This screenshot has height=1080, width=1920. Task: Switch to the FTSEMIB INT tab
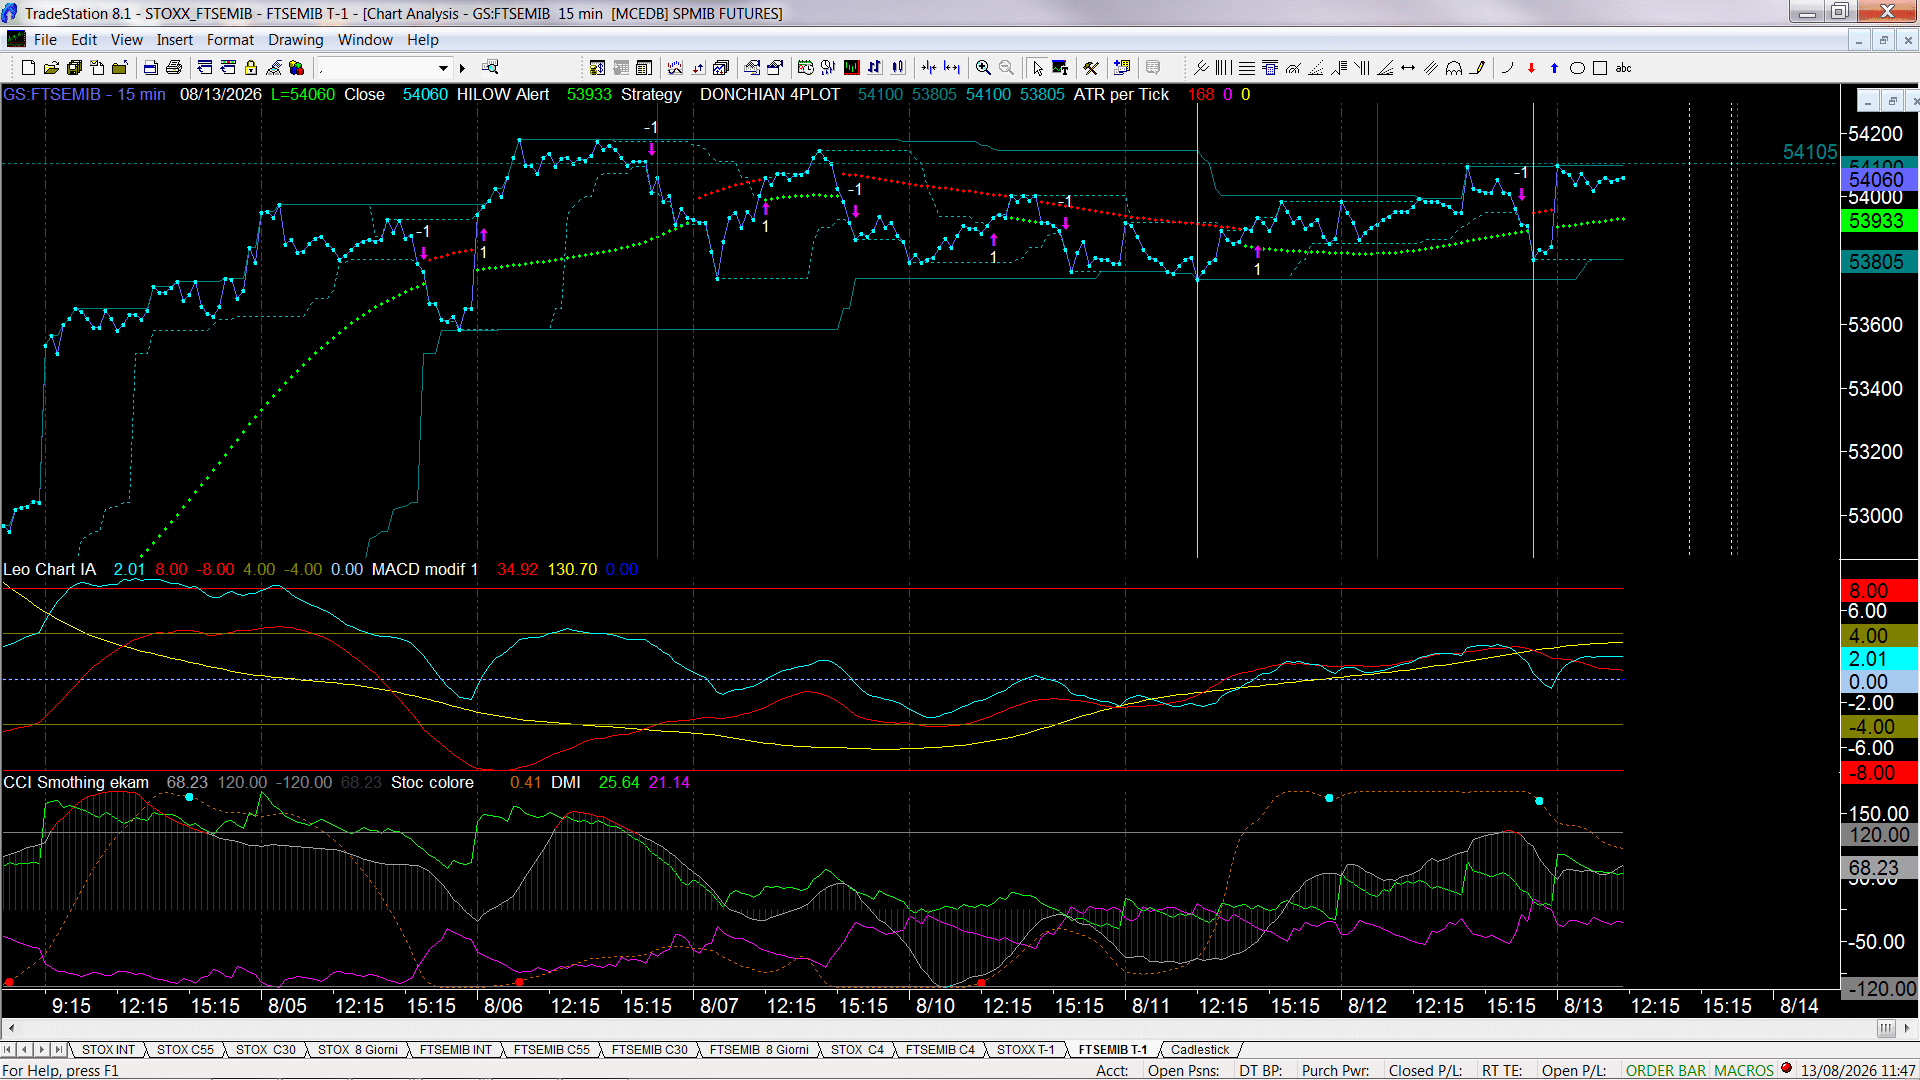[456, 1050]
